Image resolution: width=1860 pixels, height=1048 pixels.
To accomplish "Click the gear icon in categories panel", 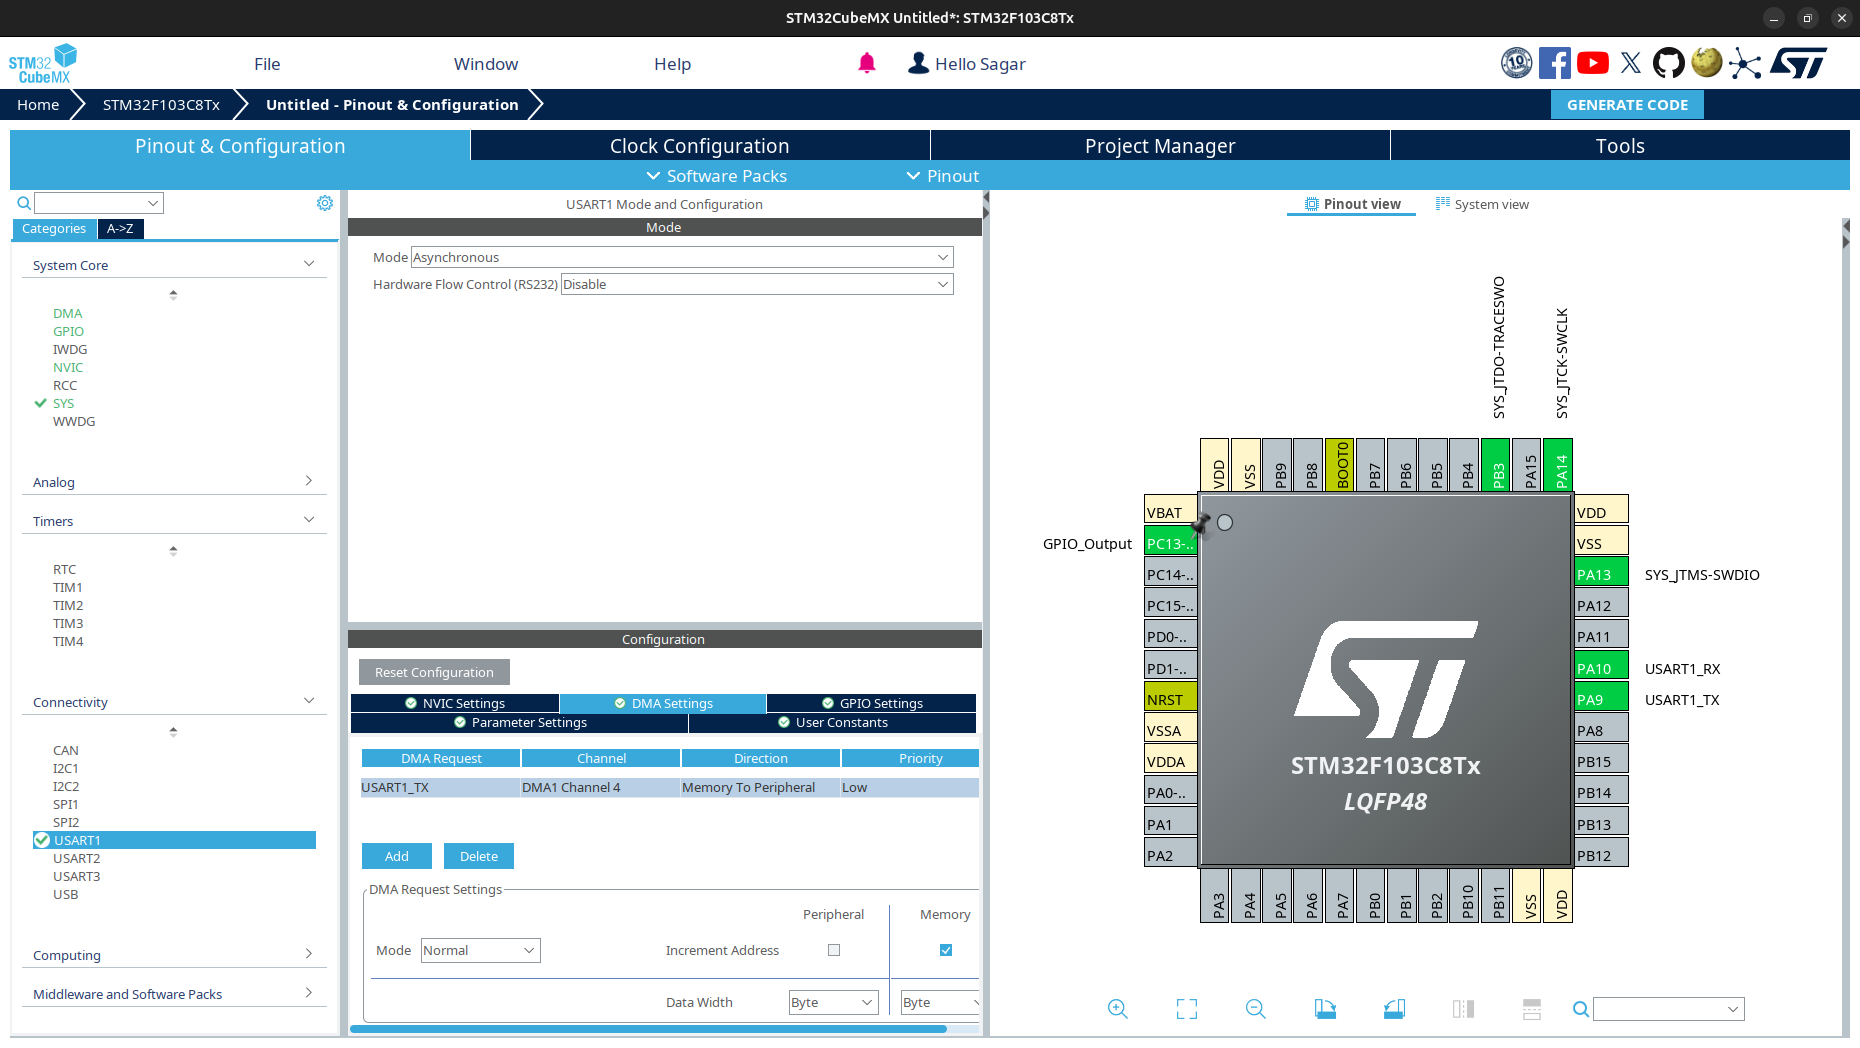I will [x=325, y=203].
